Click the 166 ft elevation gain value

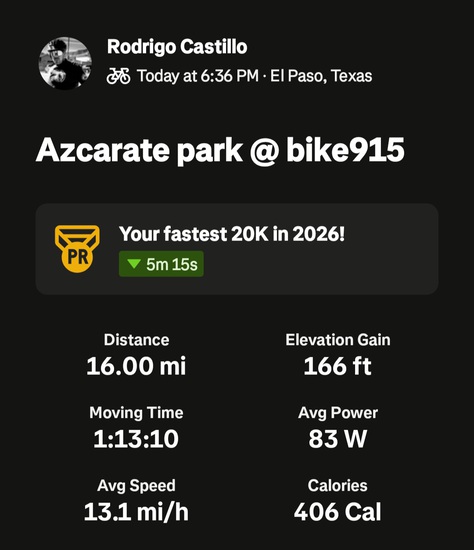click(338, 366)
